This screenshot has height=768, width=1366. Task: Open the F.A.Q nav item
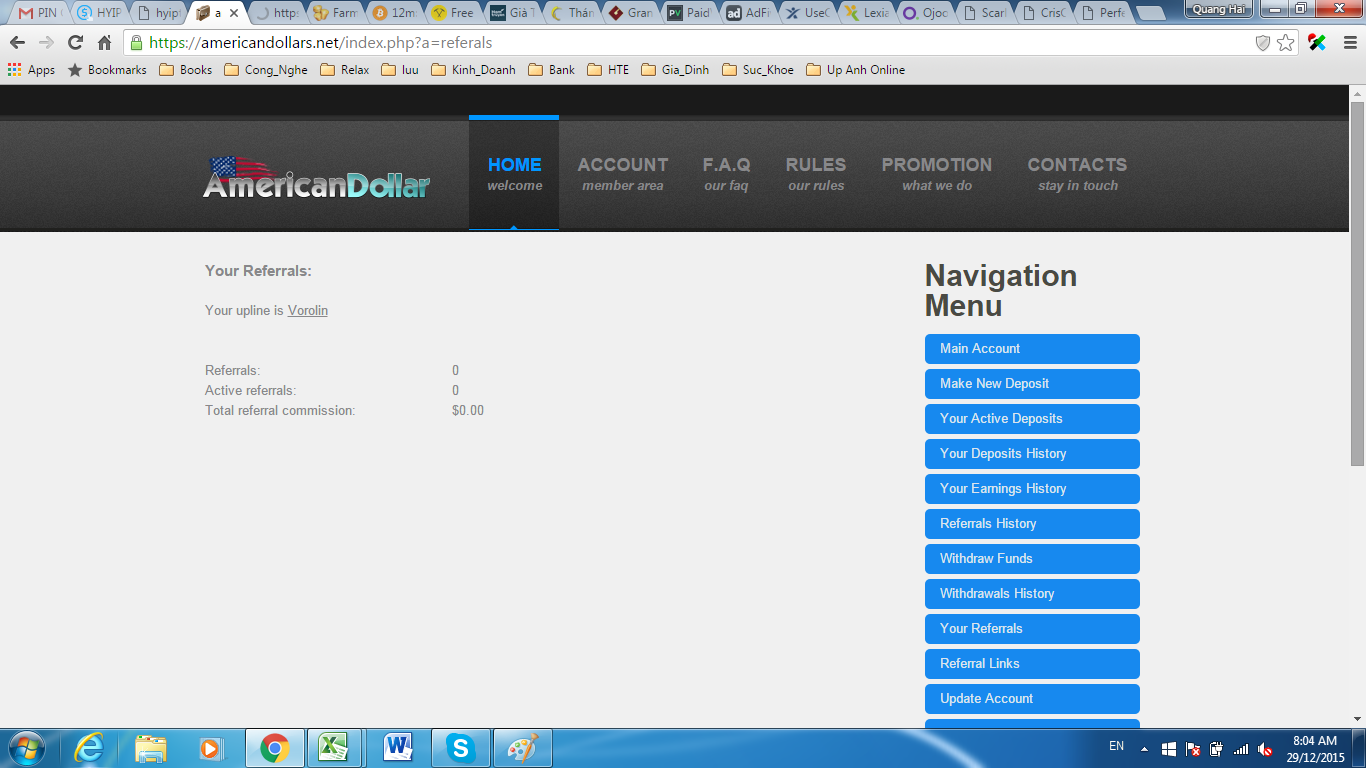[x=727, y=174]
